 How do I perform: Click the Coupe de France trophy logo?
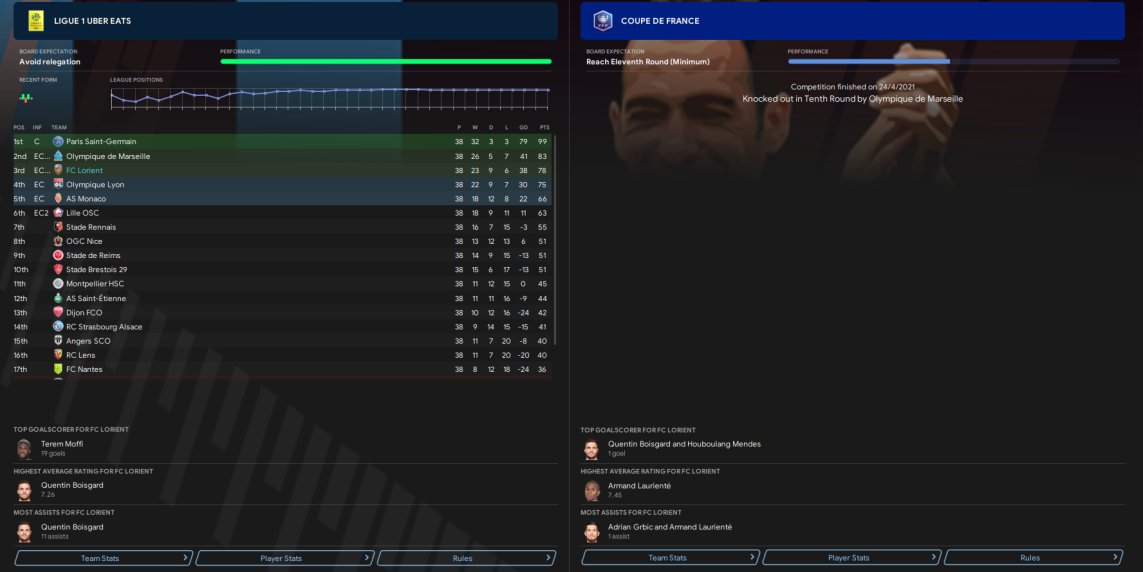(603, 21)
